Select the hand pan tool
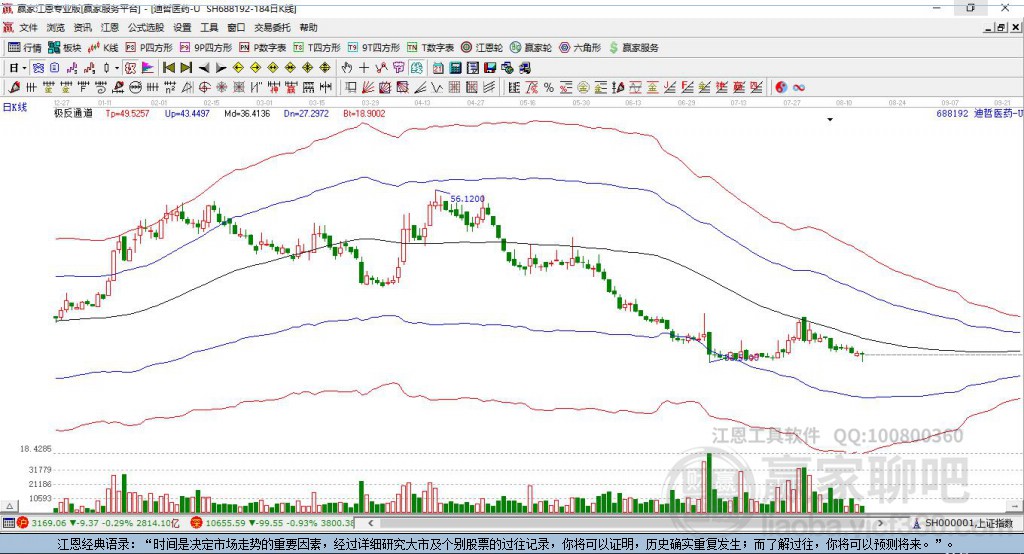The image size is (1024, 554). pyautogui.click(x=347, y=68)
